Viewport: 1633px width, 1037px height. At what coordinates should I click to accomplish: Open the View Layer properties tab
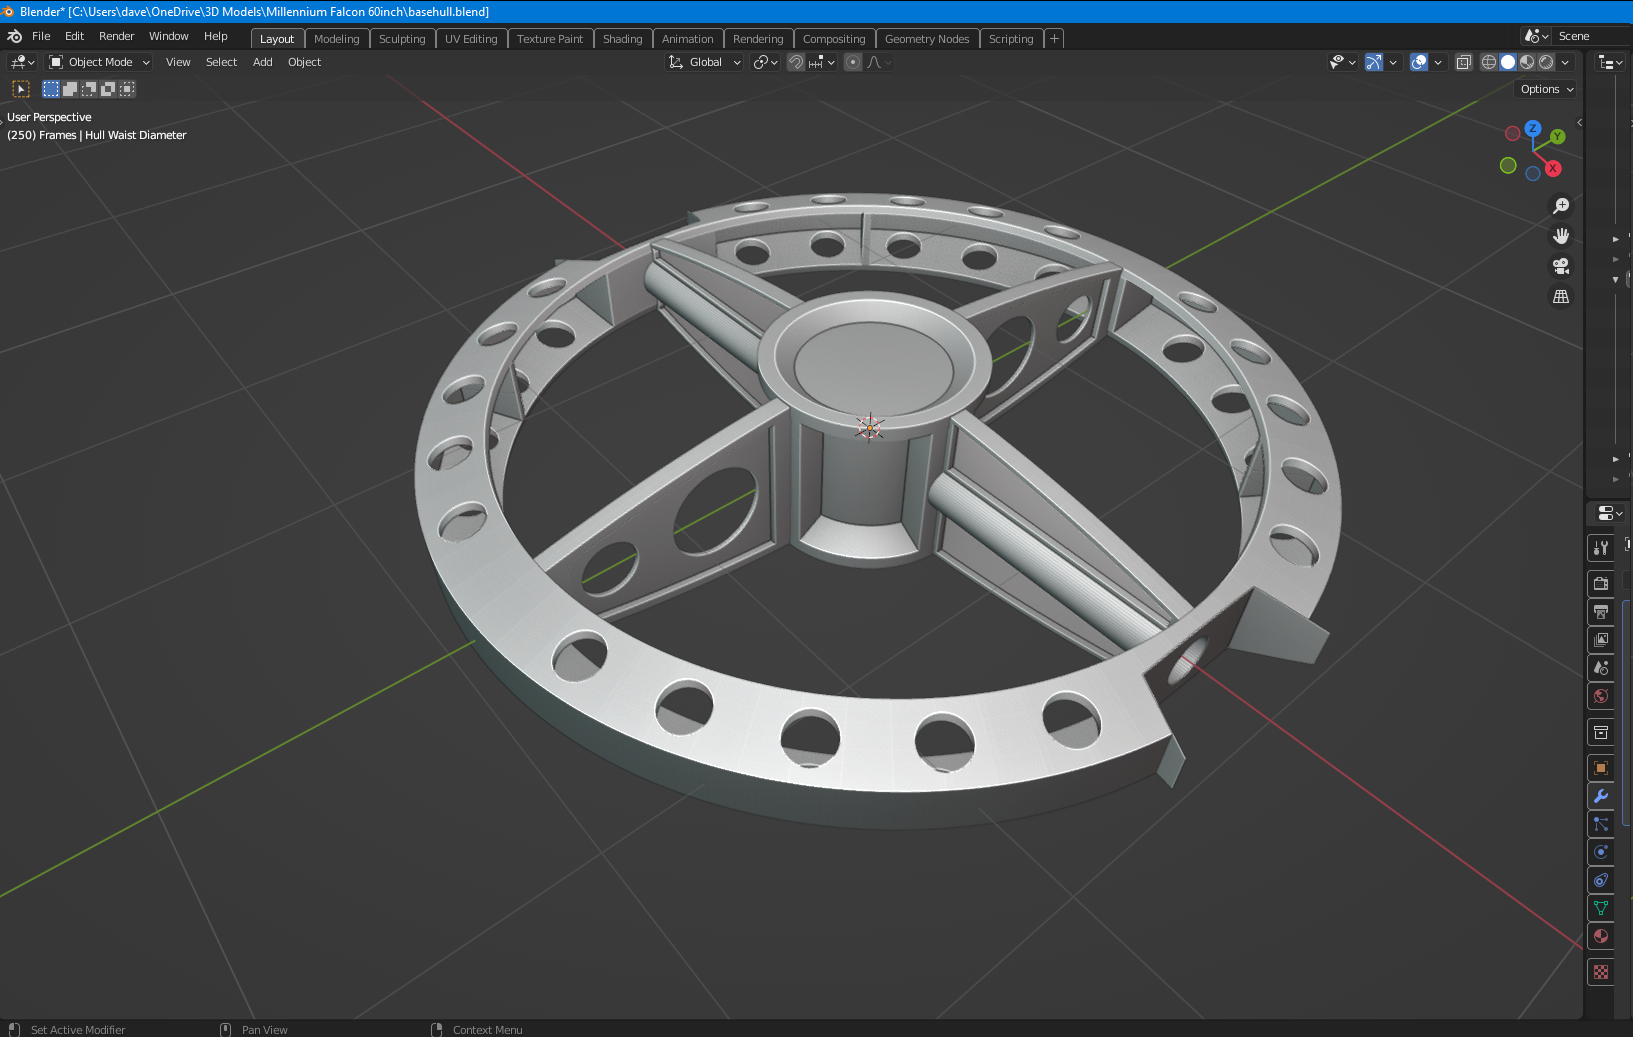coord(1601,639)
